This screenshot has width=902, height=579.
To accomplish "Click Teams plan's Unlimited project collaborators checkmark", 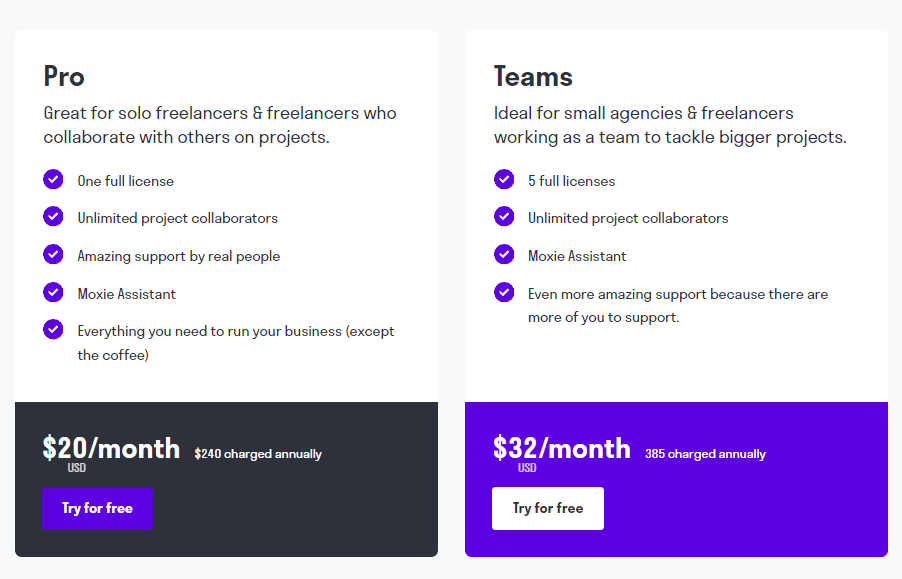I will (x=504, y=217).
